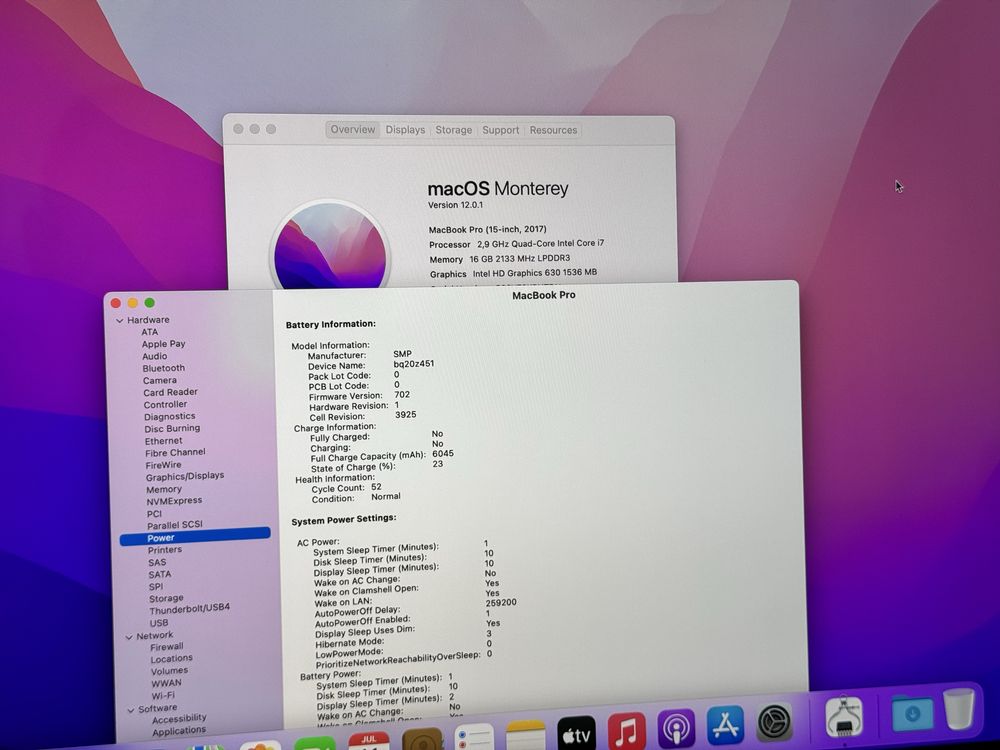The image size is (1000, 750).
Task: Open the Trash in the Dock
Action: click(959, 708)
